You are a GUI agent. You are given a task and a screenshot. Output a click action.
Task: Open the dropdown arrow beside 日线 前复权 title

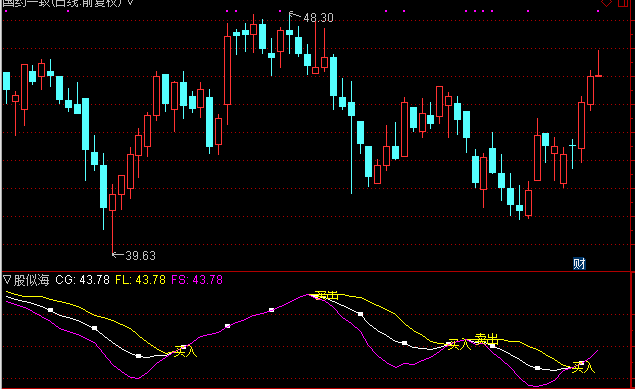click(x=130, y=2)
